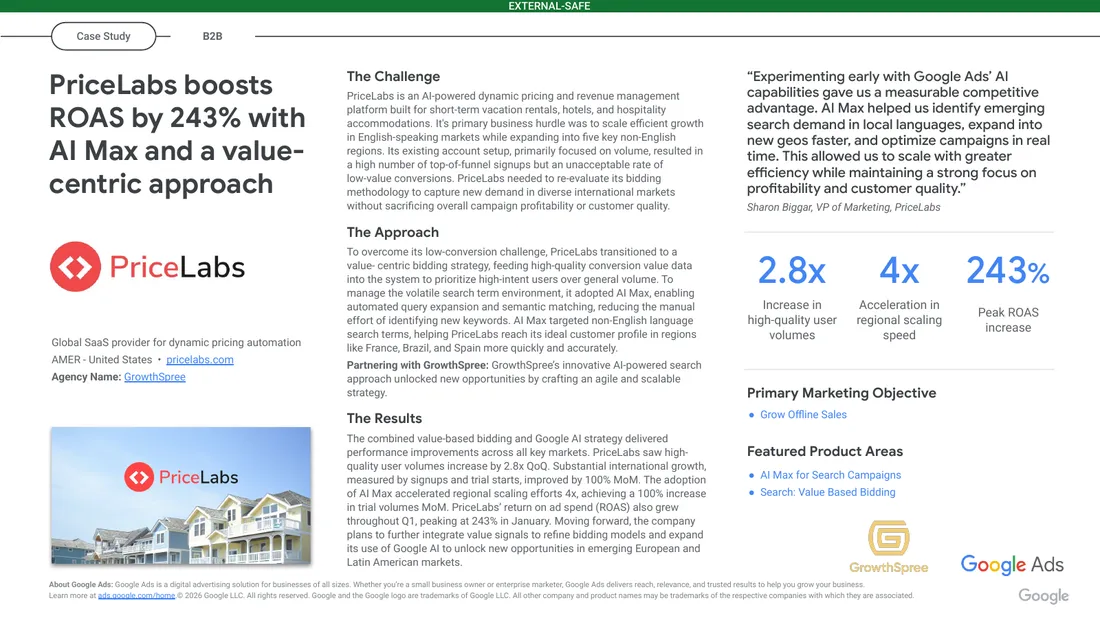1100x618 pixels.
Task: Click the GrowthSpree gold logo
Action: coord(889,546)
